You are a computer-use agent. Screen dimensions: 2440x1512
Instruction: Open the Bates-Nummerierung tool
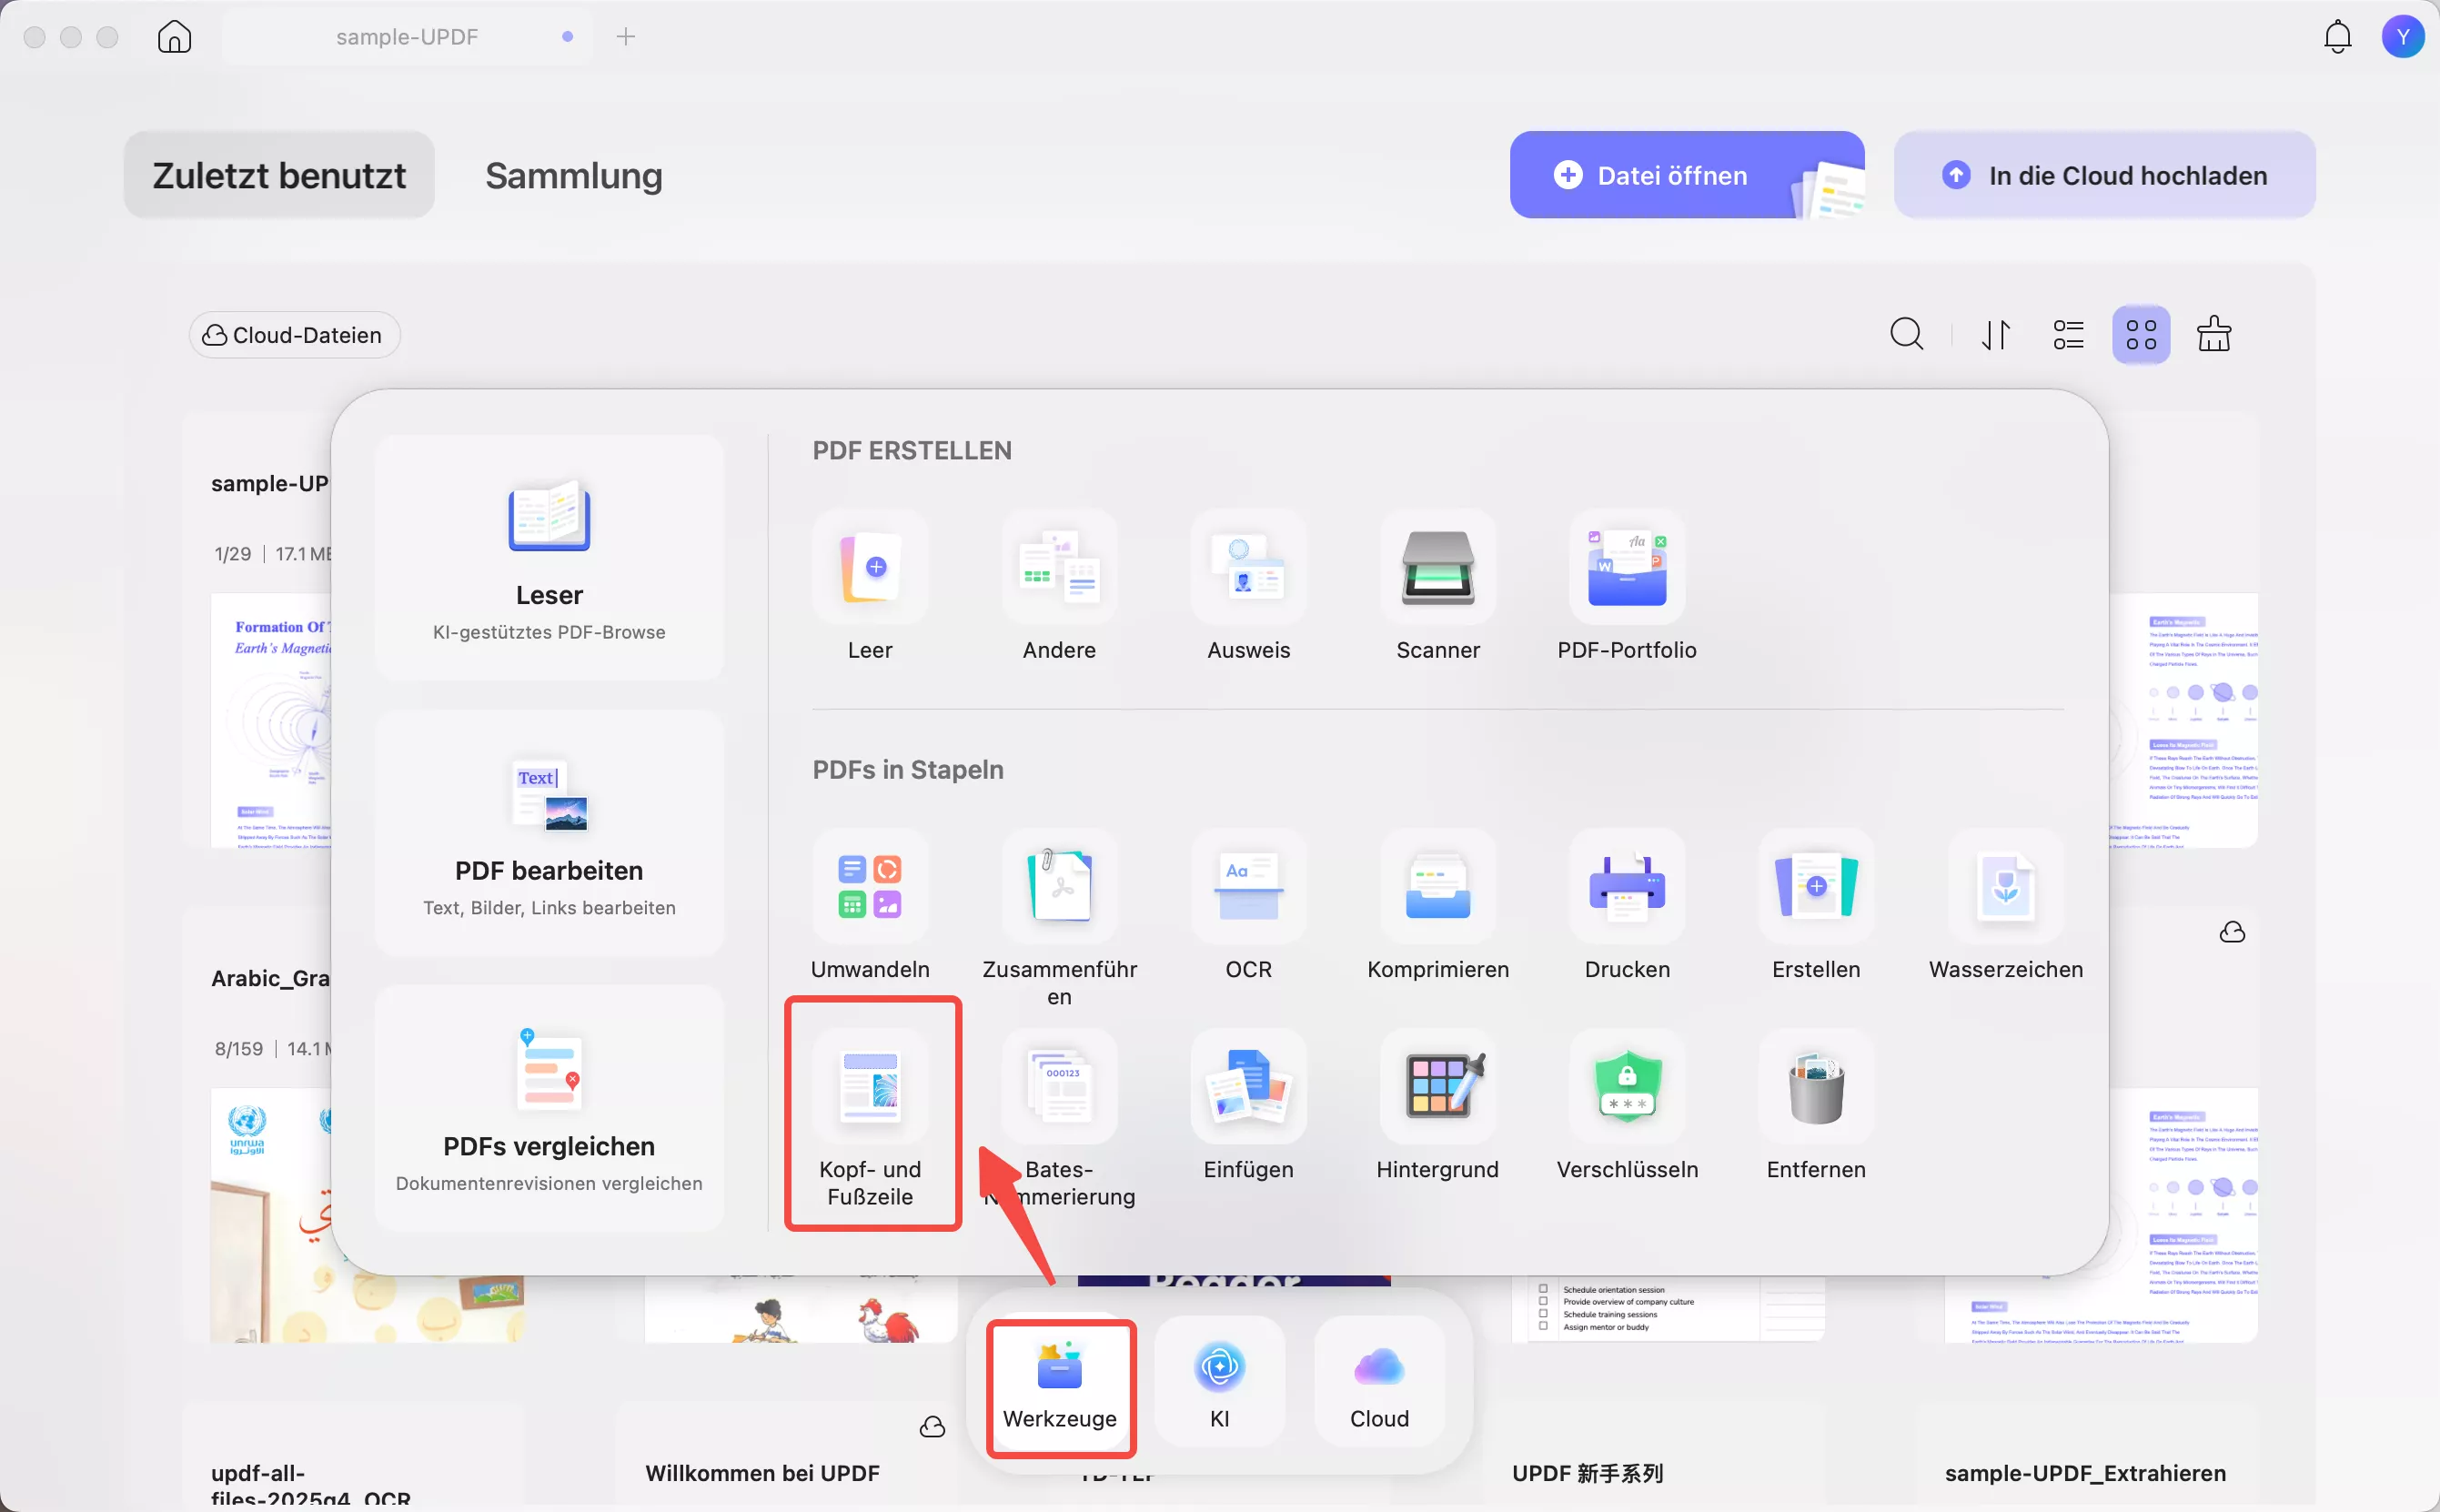[1059, 1088]
